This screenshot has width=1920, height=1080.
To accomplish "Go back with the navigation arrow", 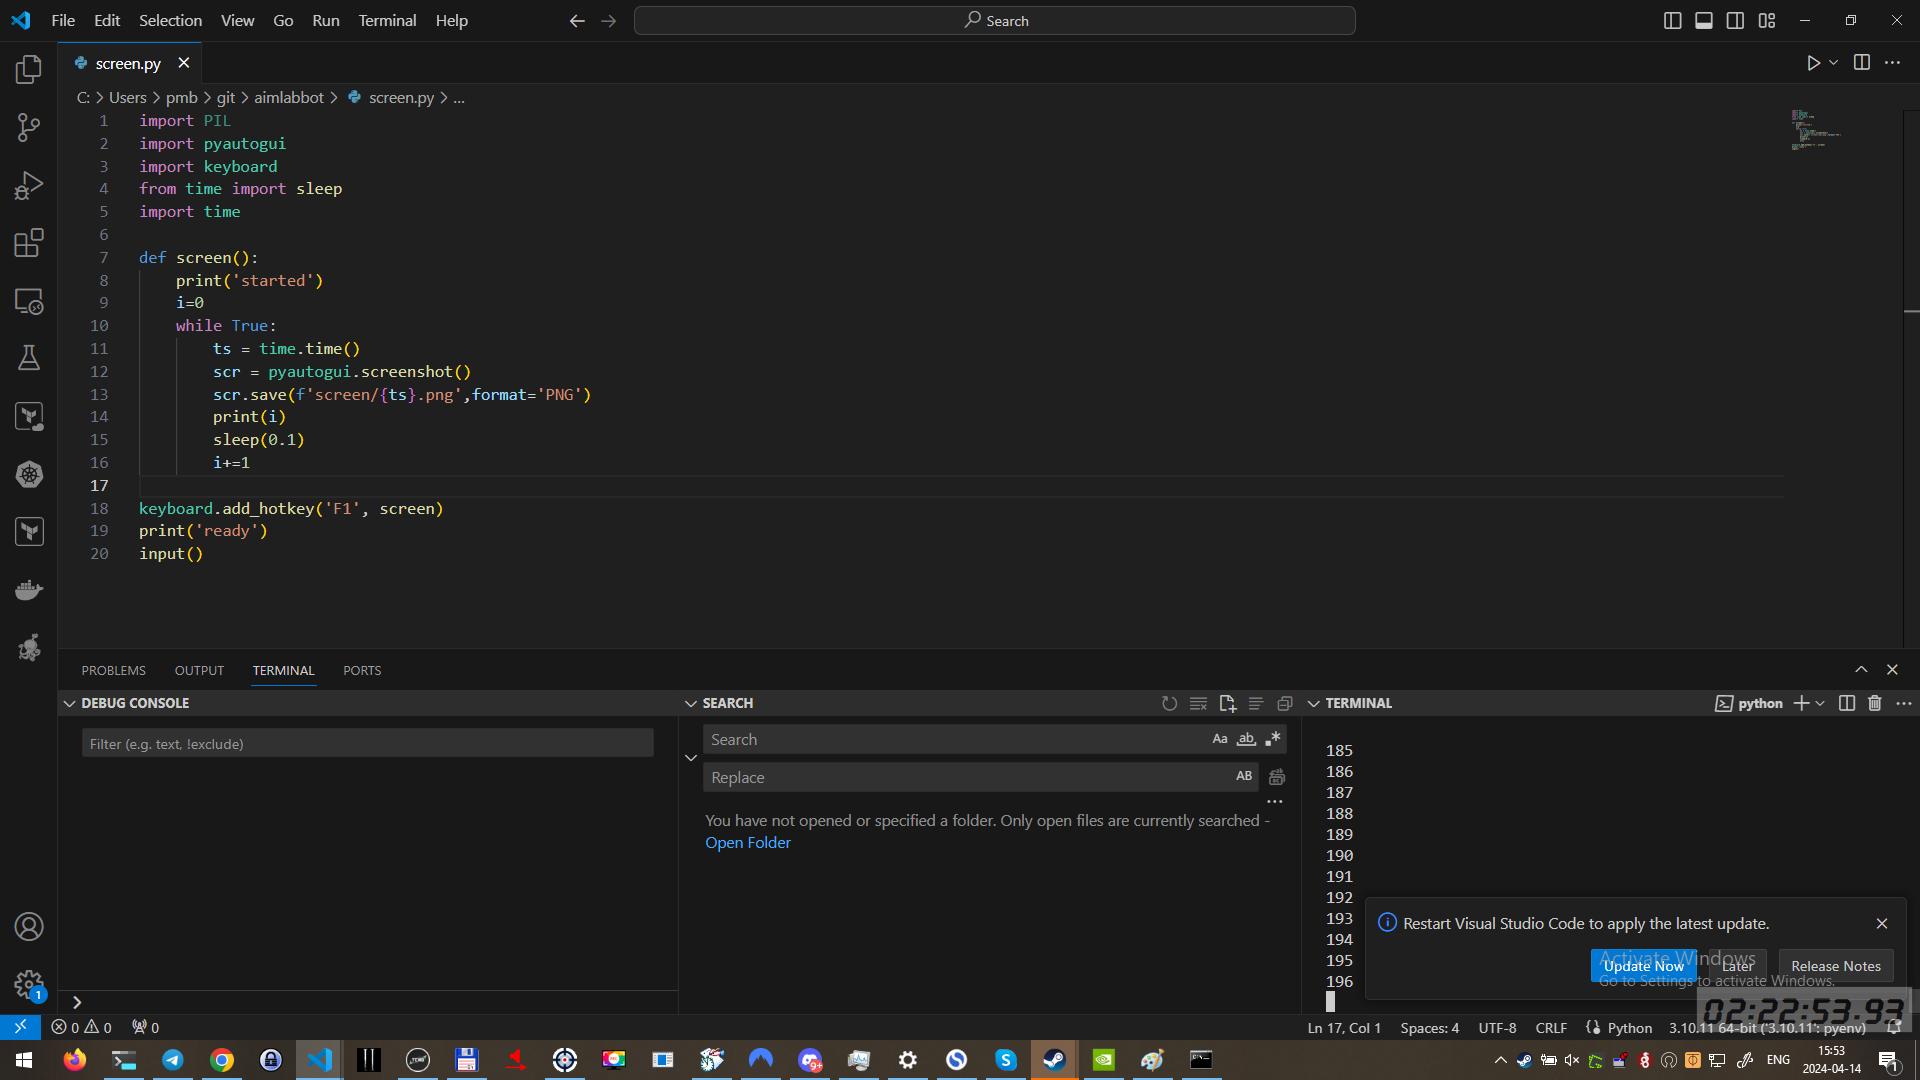I will click(x=577, y=21).
